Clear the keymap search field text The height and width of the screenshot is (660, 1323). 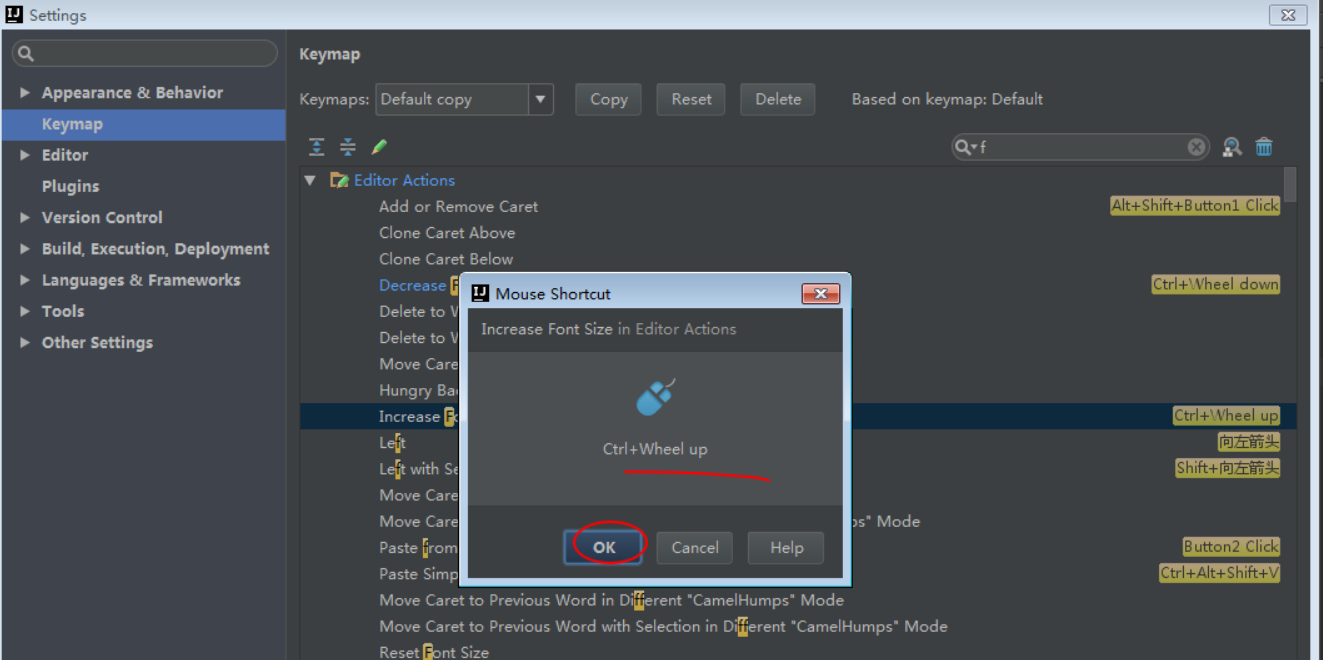(1196, 147)
